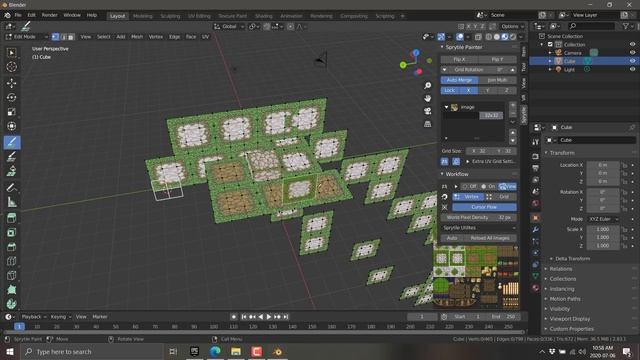Click the viewport pan hand icon

pyautogui.click(x=427, y=98)
